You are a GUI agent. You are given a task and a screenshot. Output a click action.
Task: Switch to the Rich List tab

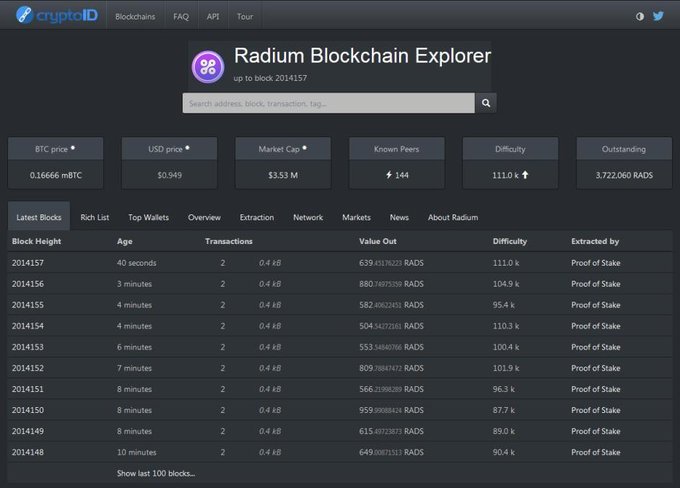[x=95, y=217]
